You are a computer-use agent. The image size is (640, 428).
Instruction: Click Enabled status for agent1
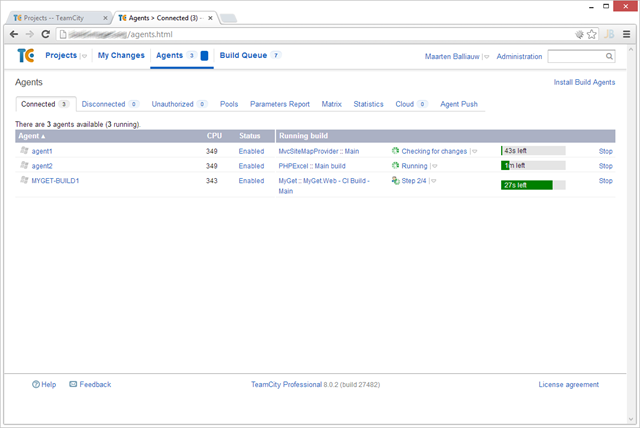tap(251, 151)
